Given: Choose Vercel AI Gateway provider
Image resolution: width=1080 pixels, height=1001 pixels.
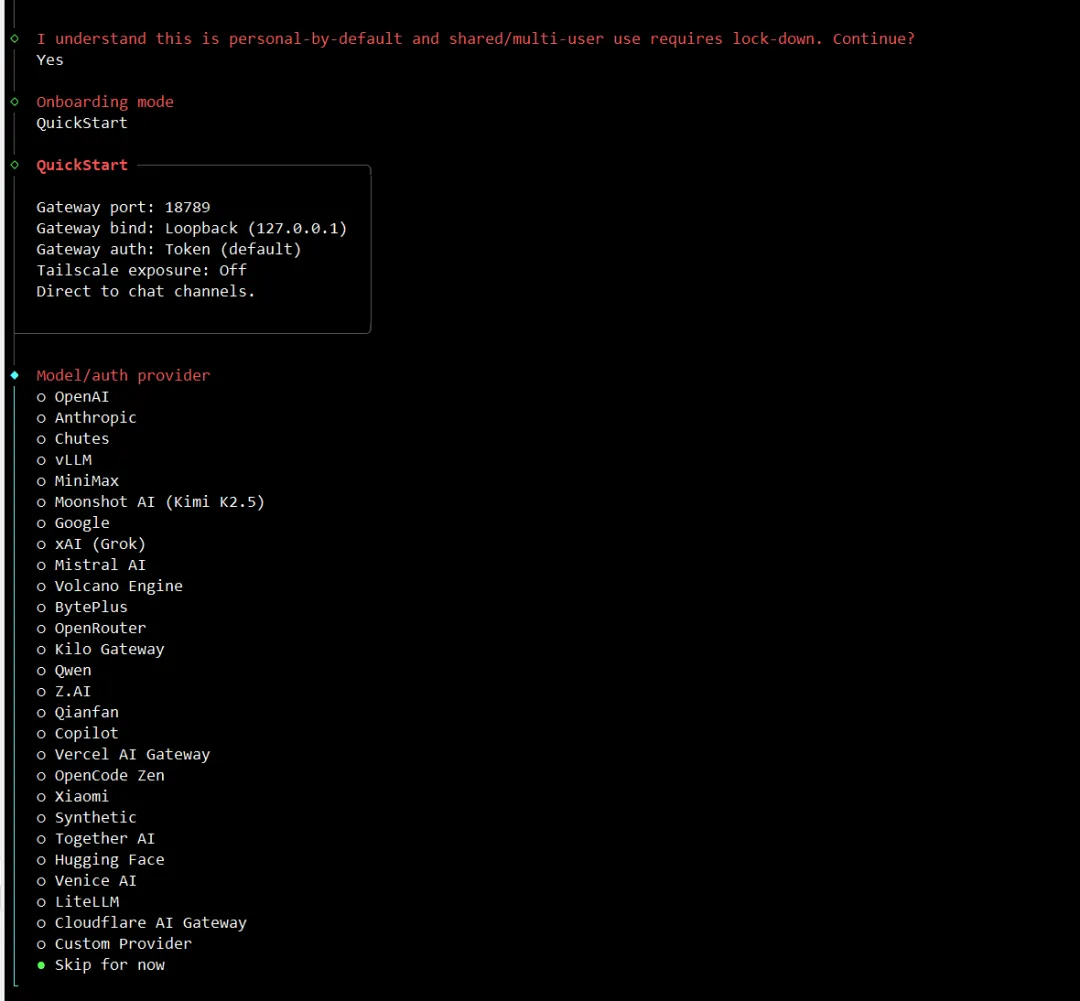Looking at the screenshot, I should pyautogui.click(x=123, y=754).
